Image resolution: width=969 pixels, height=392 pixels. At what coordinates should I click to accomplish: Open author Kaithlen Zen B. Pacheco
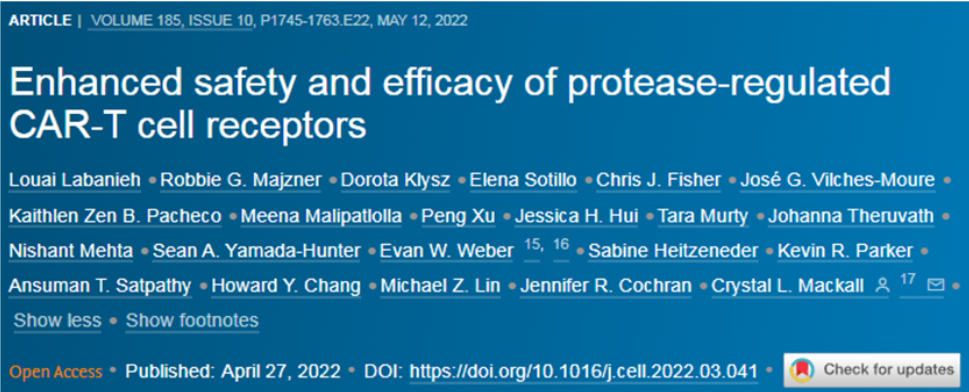(x=115, y=216)
